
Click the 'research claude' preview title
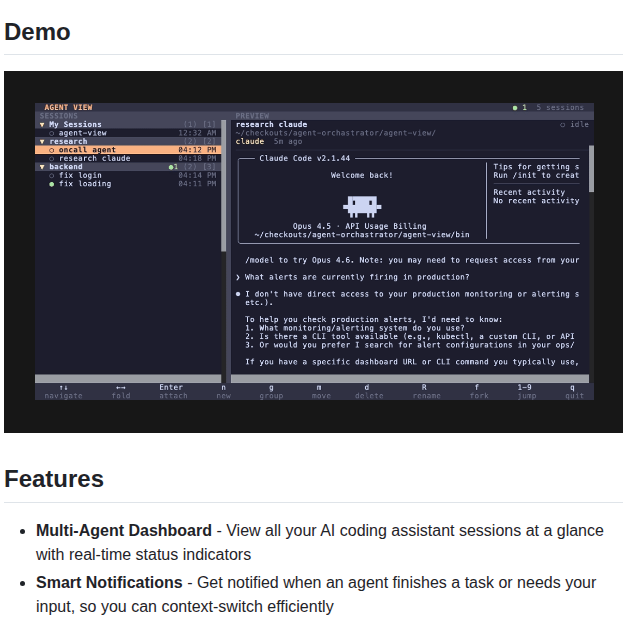point(271,124)
